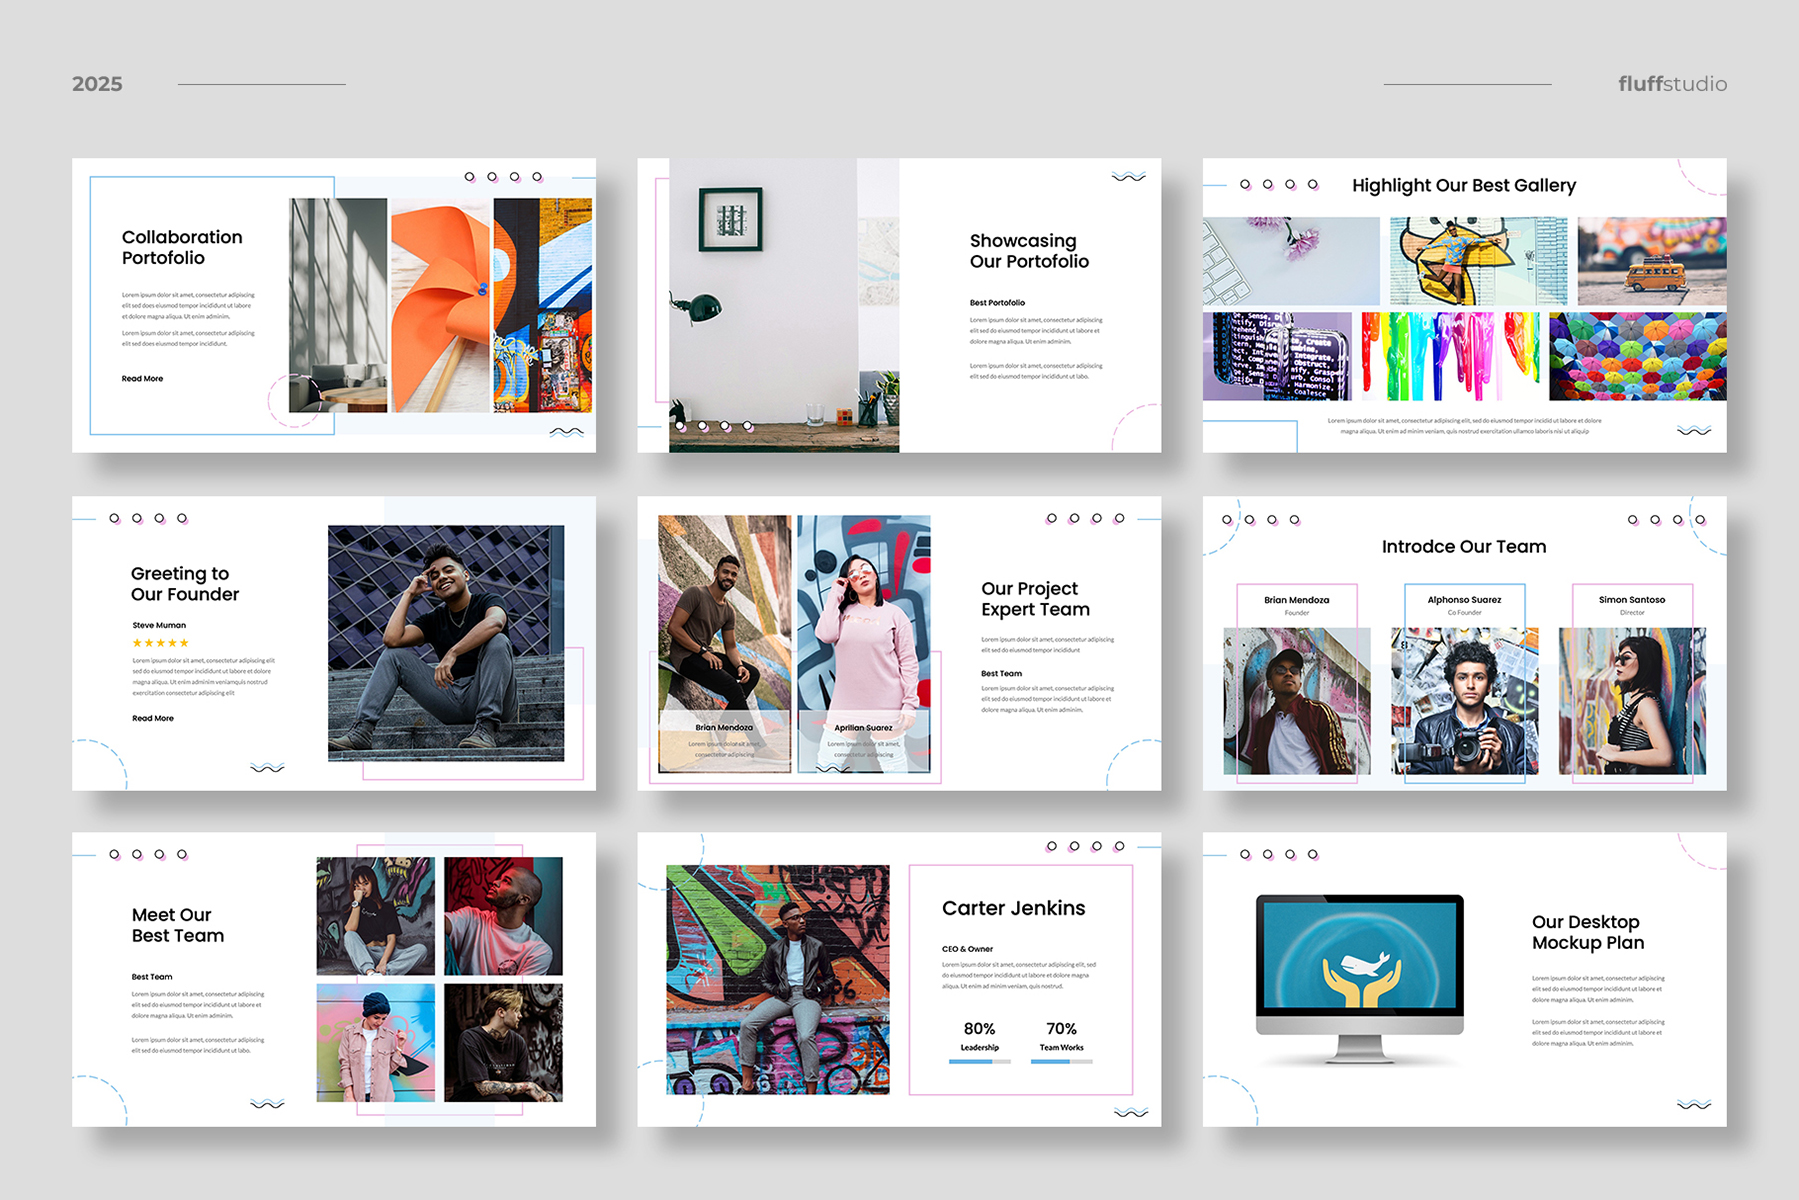Click the Simon Santoso Director name card
This screenshot has height=1200, width=1799.
1631,605
